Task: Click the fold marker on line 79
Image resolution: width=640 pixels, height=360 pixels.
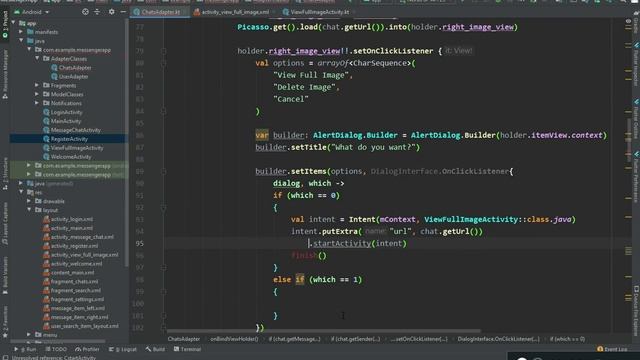Action: (164, 51)
